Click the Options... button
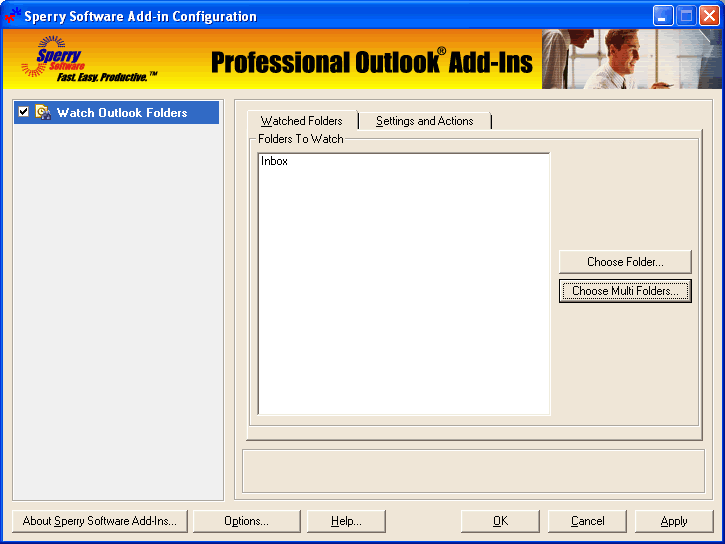 pos(246,521)
